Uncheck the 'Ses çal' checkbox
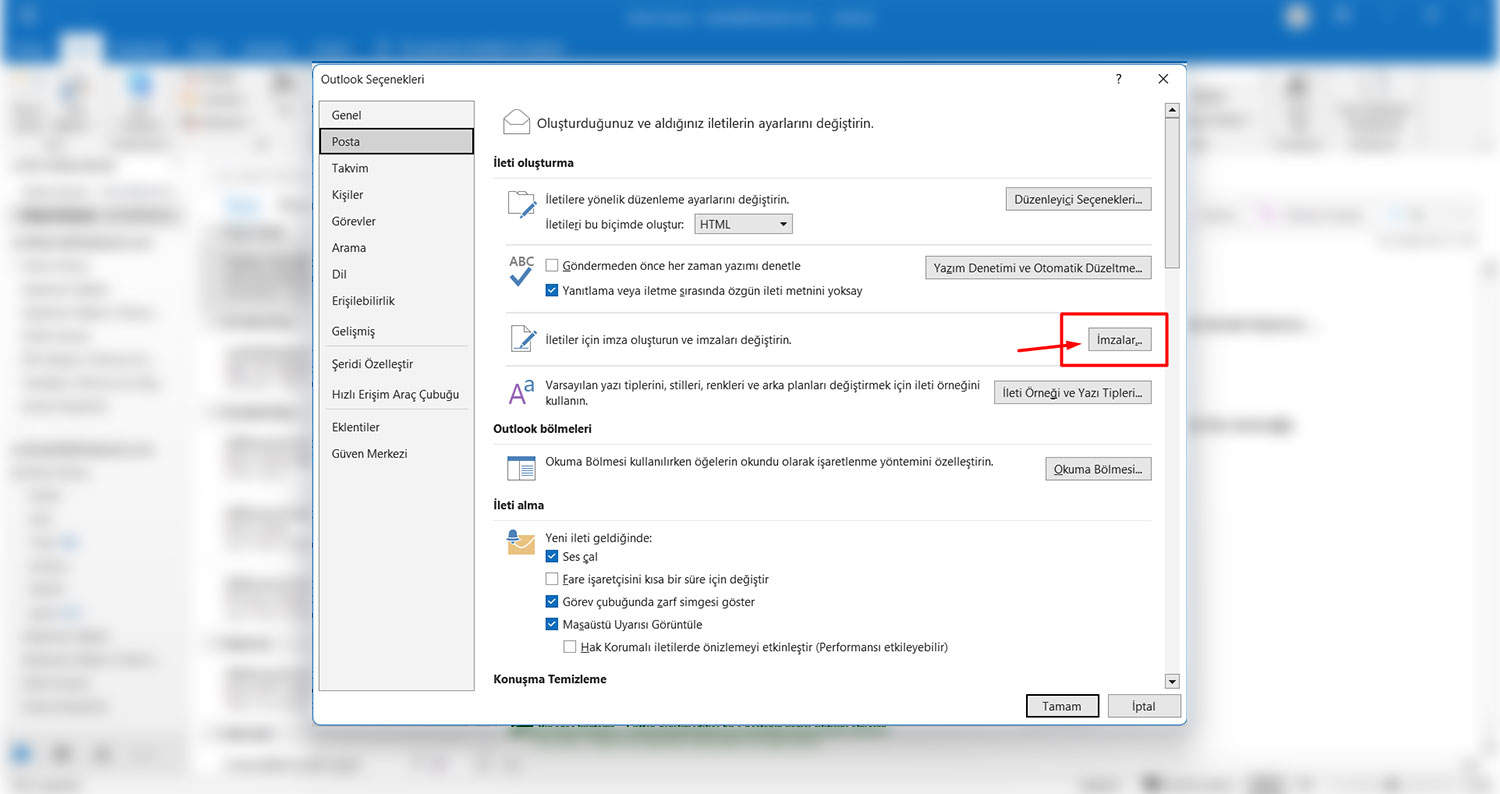 click(x=552, y=557)
